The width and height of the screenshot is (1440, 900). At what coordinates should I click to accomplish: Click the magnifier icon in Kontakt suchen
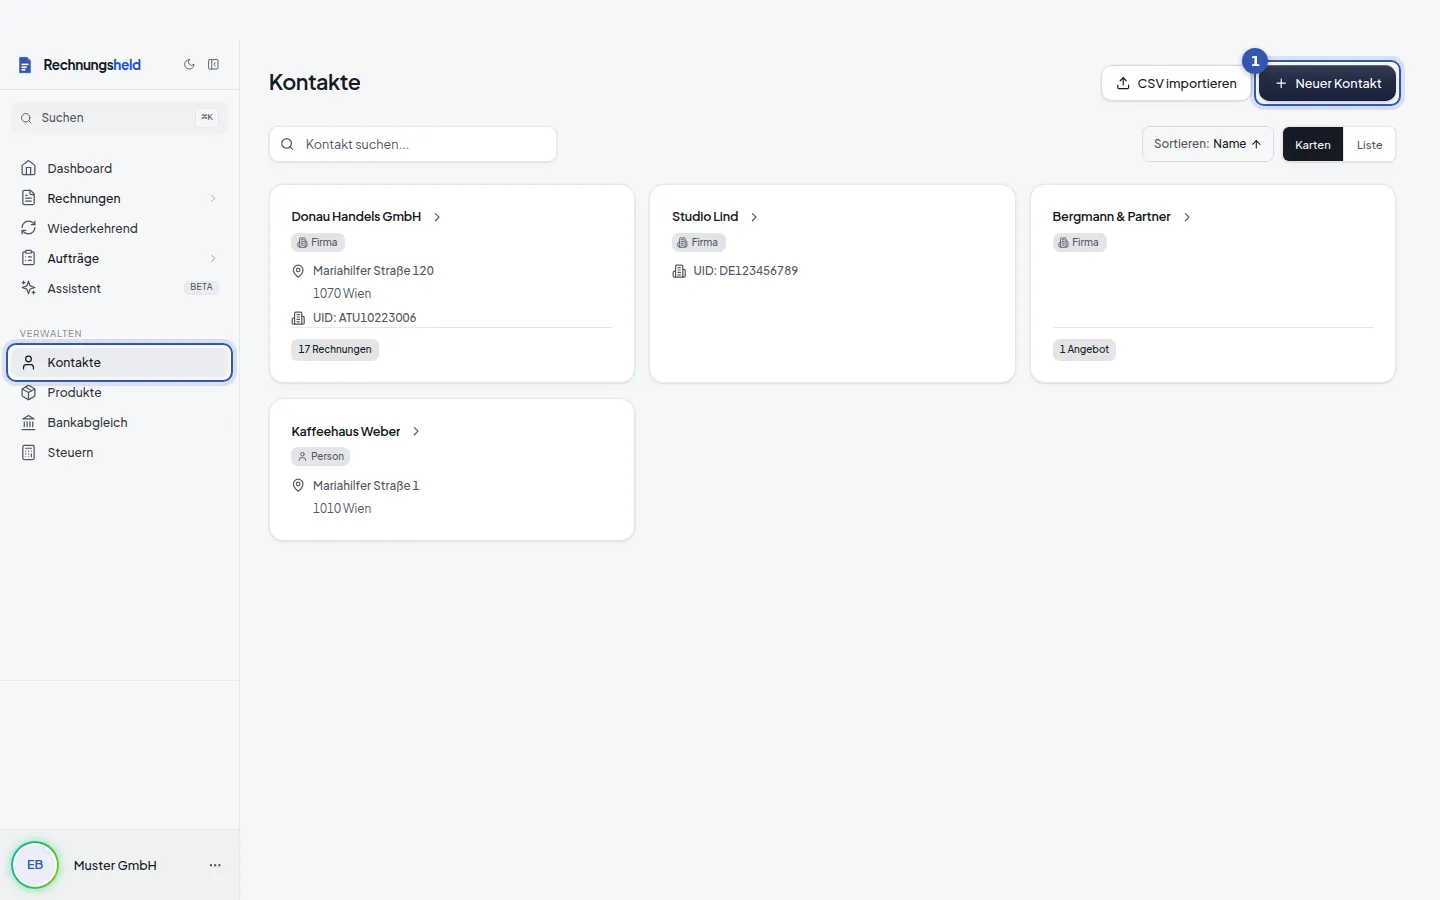click(287, 144)
